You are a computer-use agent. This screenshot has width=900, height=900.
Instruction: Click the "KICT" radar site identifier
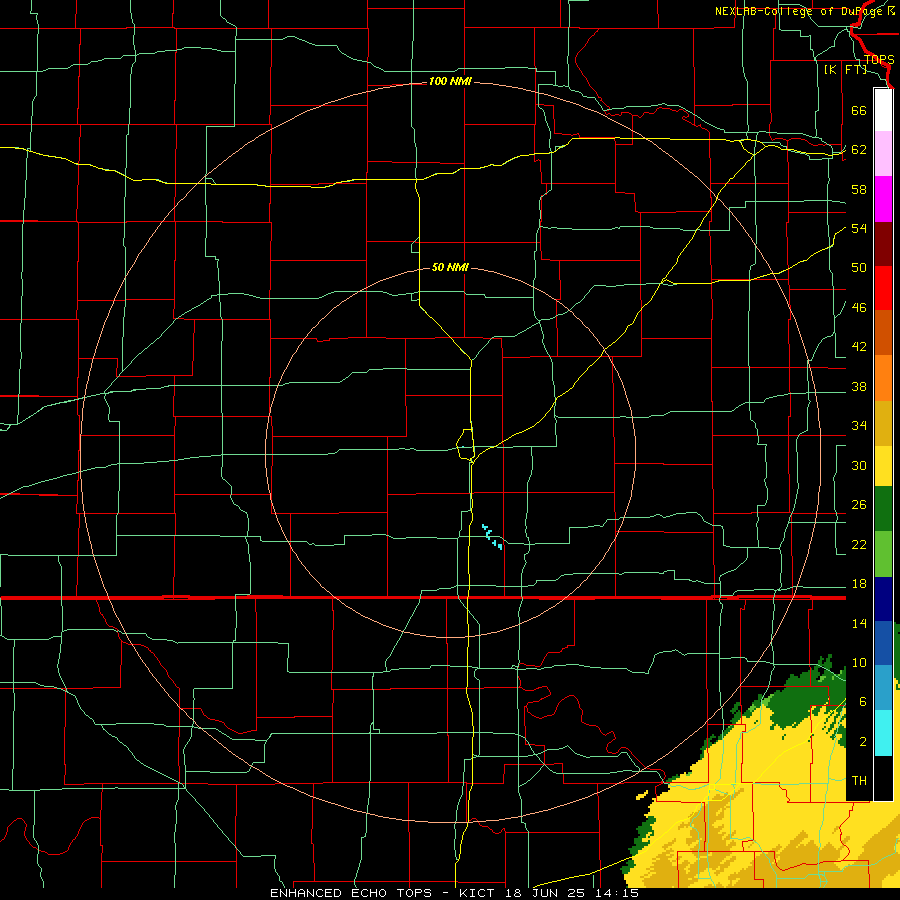(479, 893)
